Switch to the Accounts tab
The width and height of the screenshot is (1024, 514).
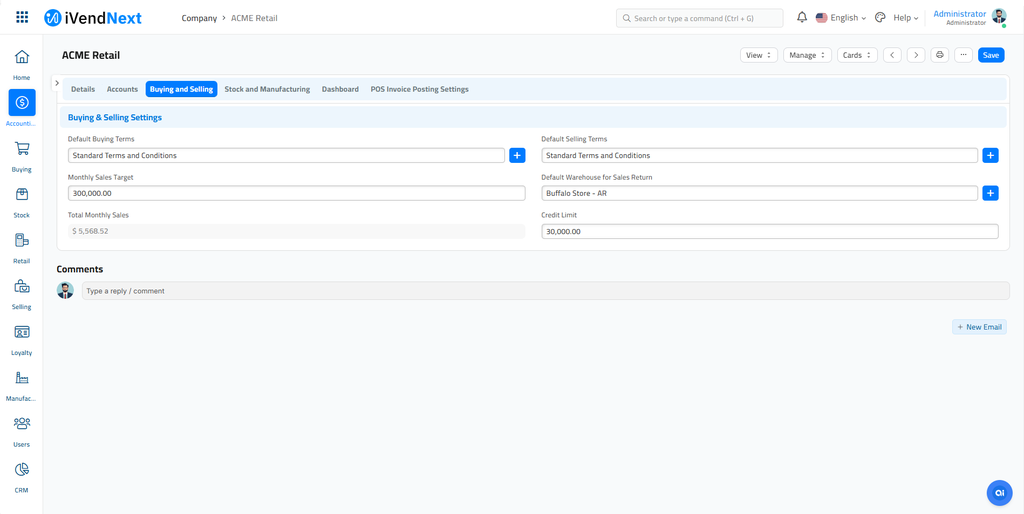122,89
